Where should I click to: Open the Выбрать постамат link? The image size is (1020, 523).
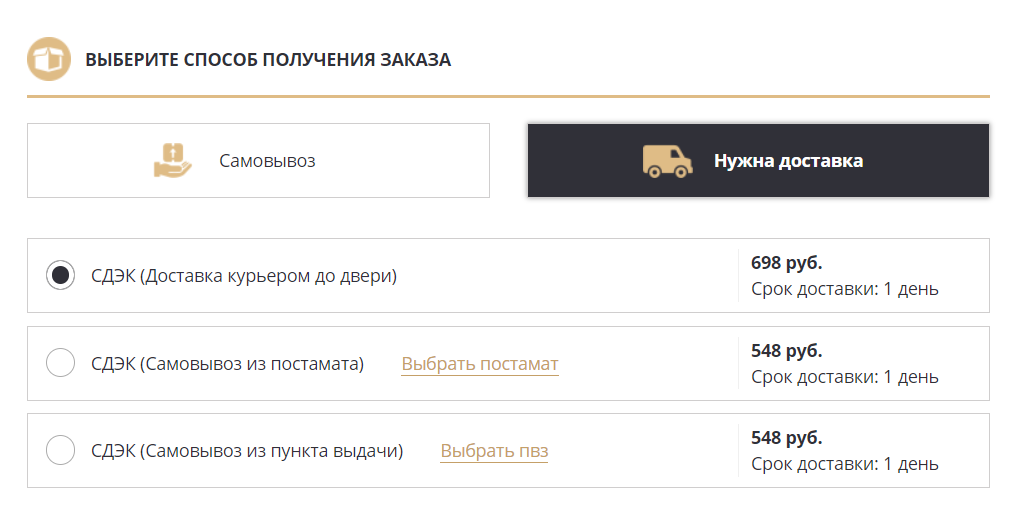coord(480,364)
